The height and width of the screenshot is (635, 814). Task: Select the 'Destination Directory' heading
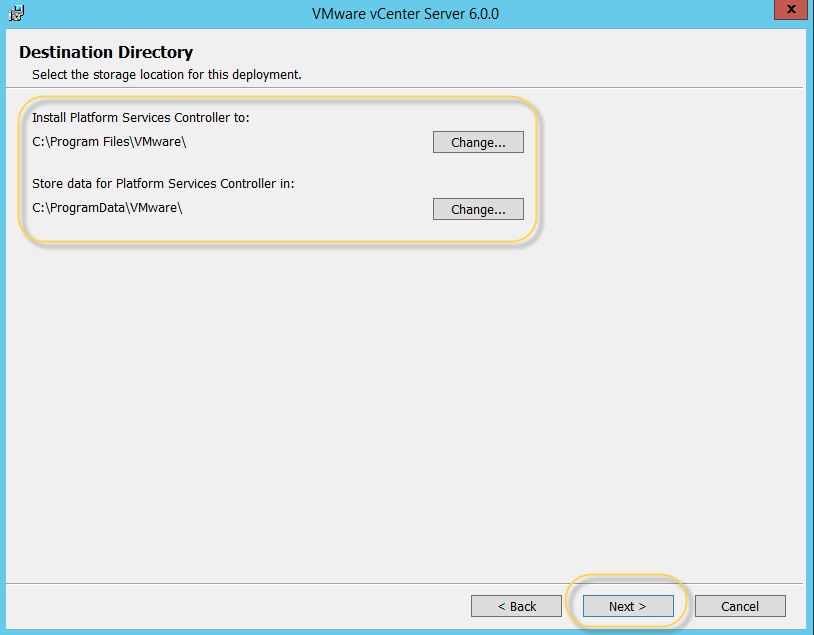click(106, 52)
